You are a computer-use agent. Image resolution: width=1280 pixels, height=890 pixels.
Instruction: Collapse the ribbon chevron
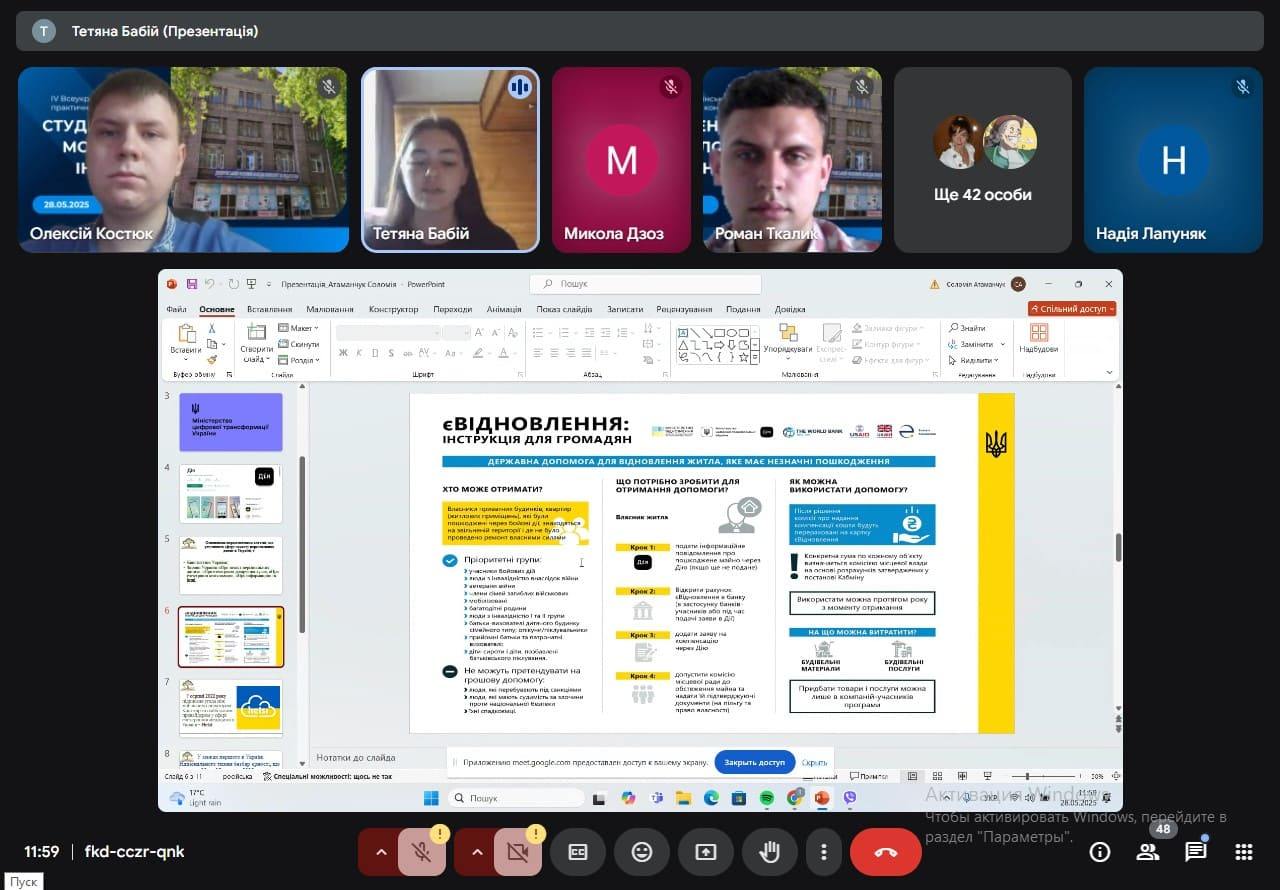click(1109, 372)
